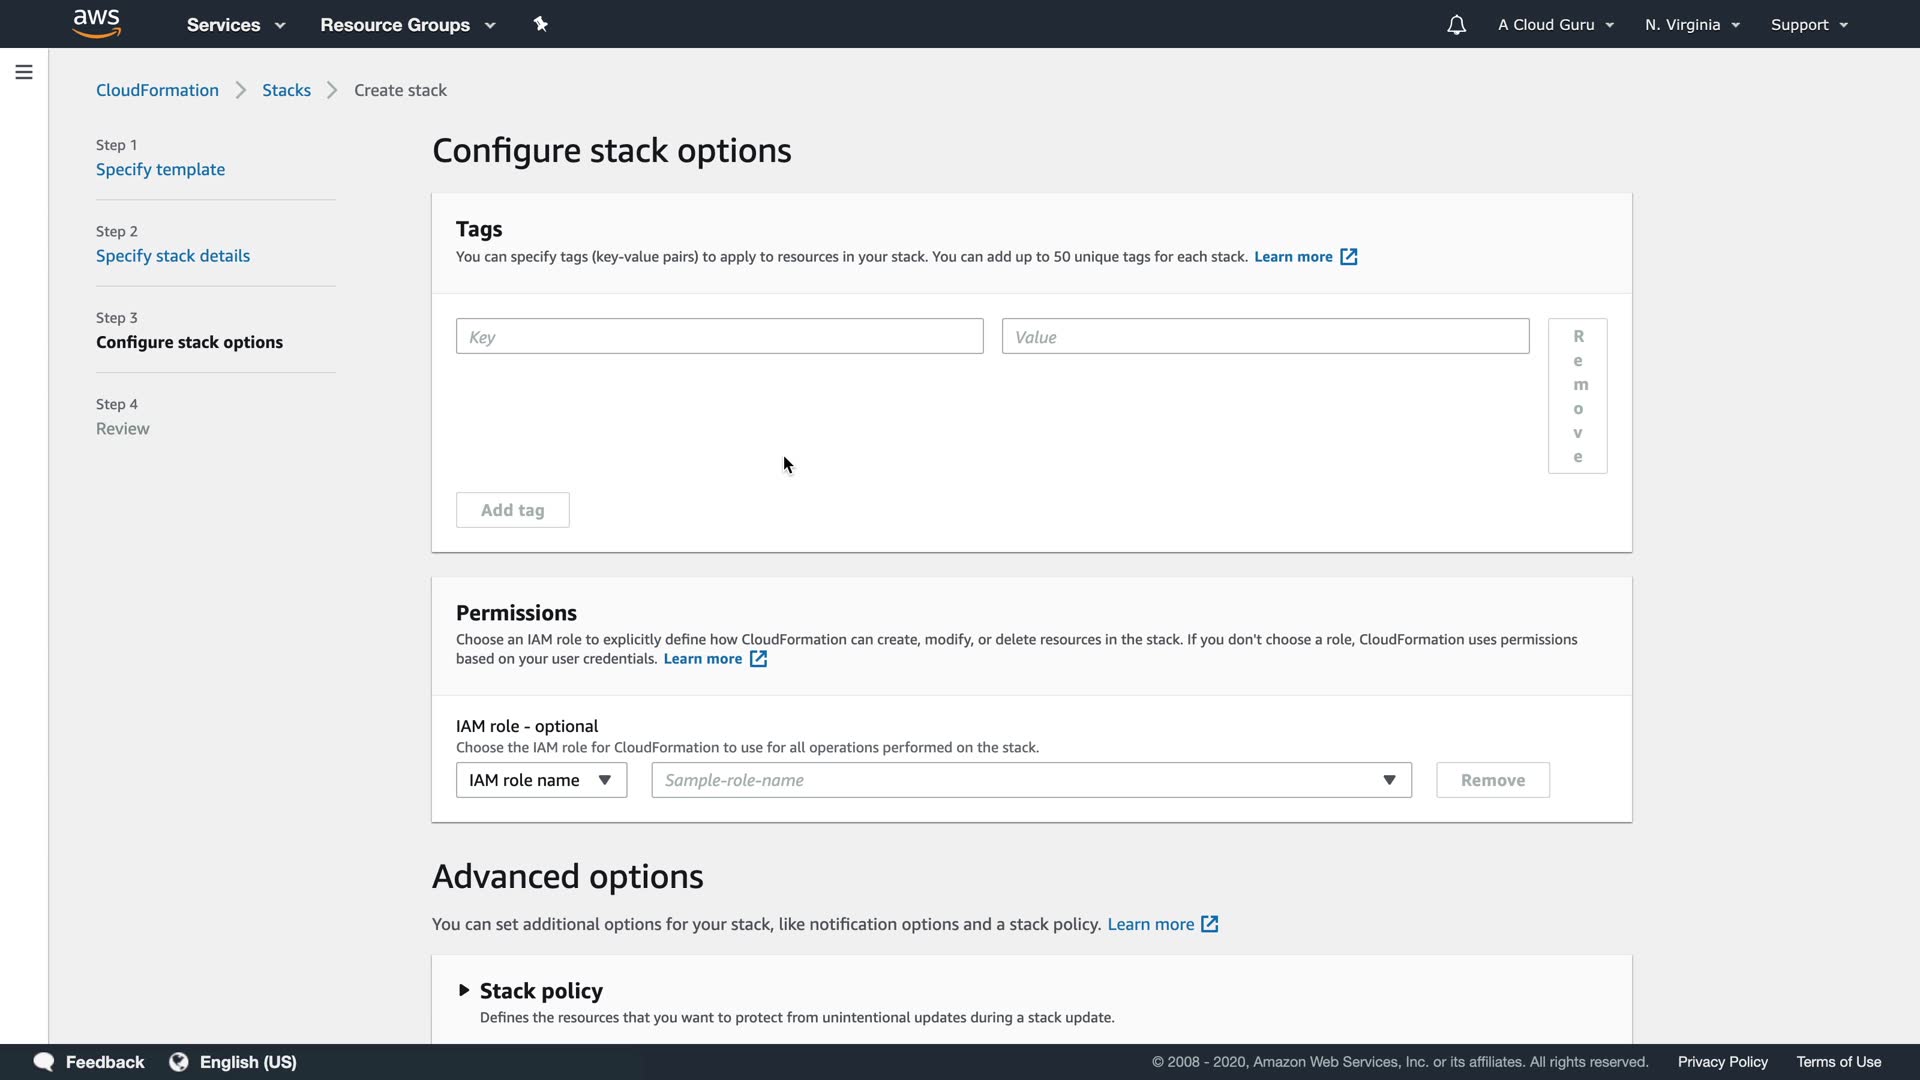The width and height of the screenshot is (1920, 1080).
Task: Click external link icon in Permissions section
Action: click(x=759, y=659)
